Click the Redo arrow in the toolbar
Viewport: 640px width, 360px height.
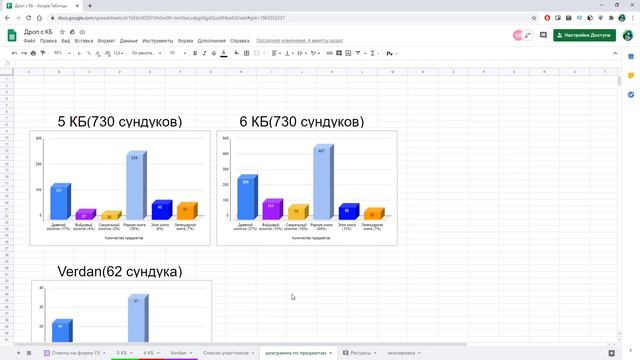(x=24, y=53)
